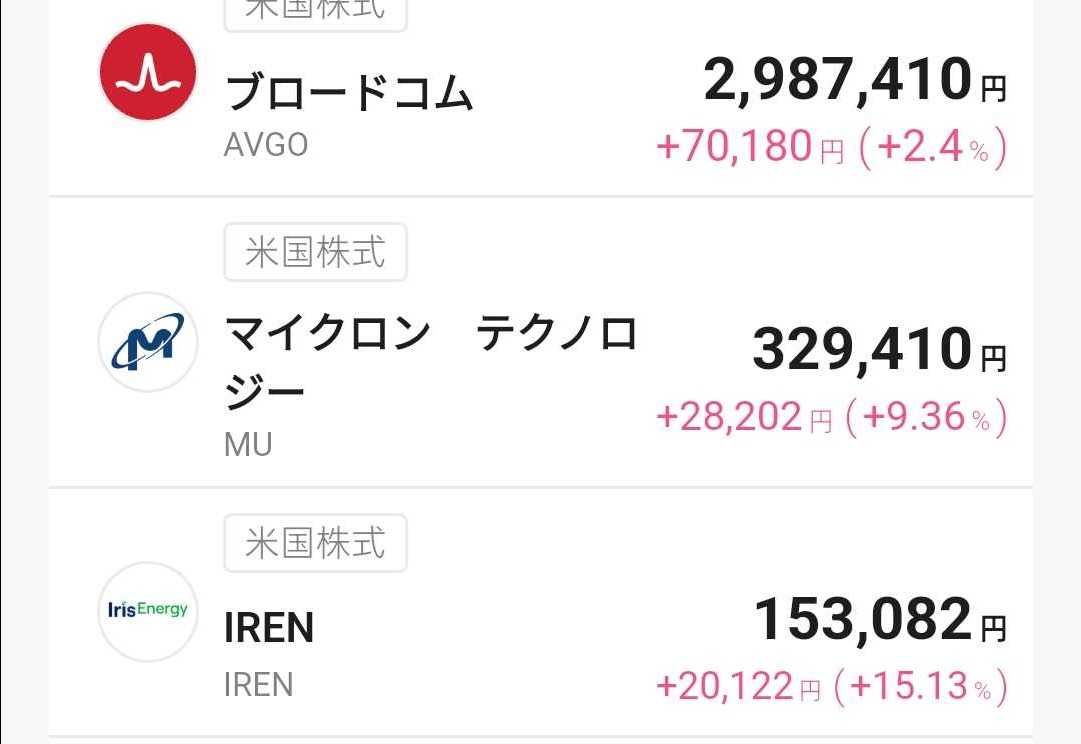Select the AVGO ticker symbol
Viewport: 1081px width, 744px height.
[266, 146]
